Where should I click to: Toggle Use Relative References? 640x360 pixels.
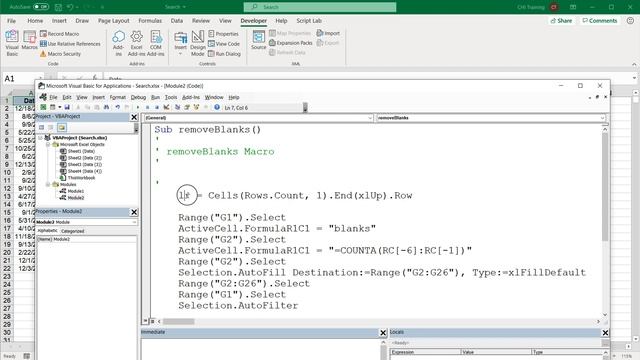coord(70,44)
